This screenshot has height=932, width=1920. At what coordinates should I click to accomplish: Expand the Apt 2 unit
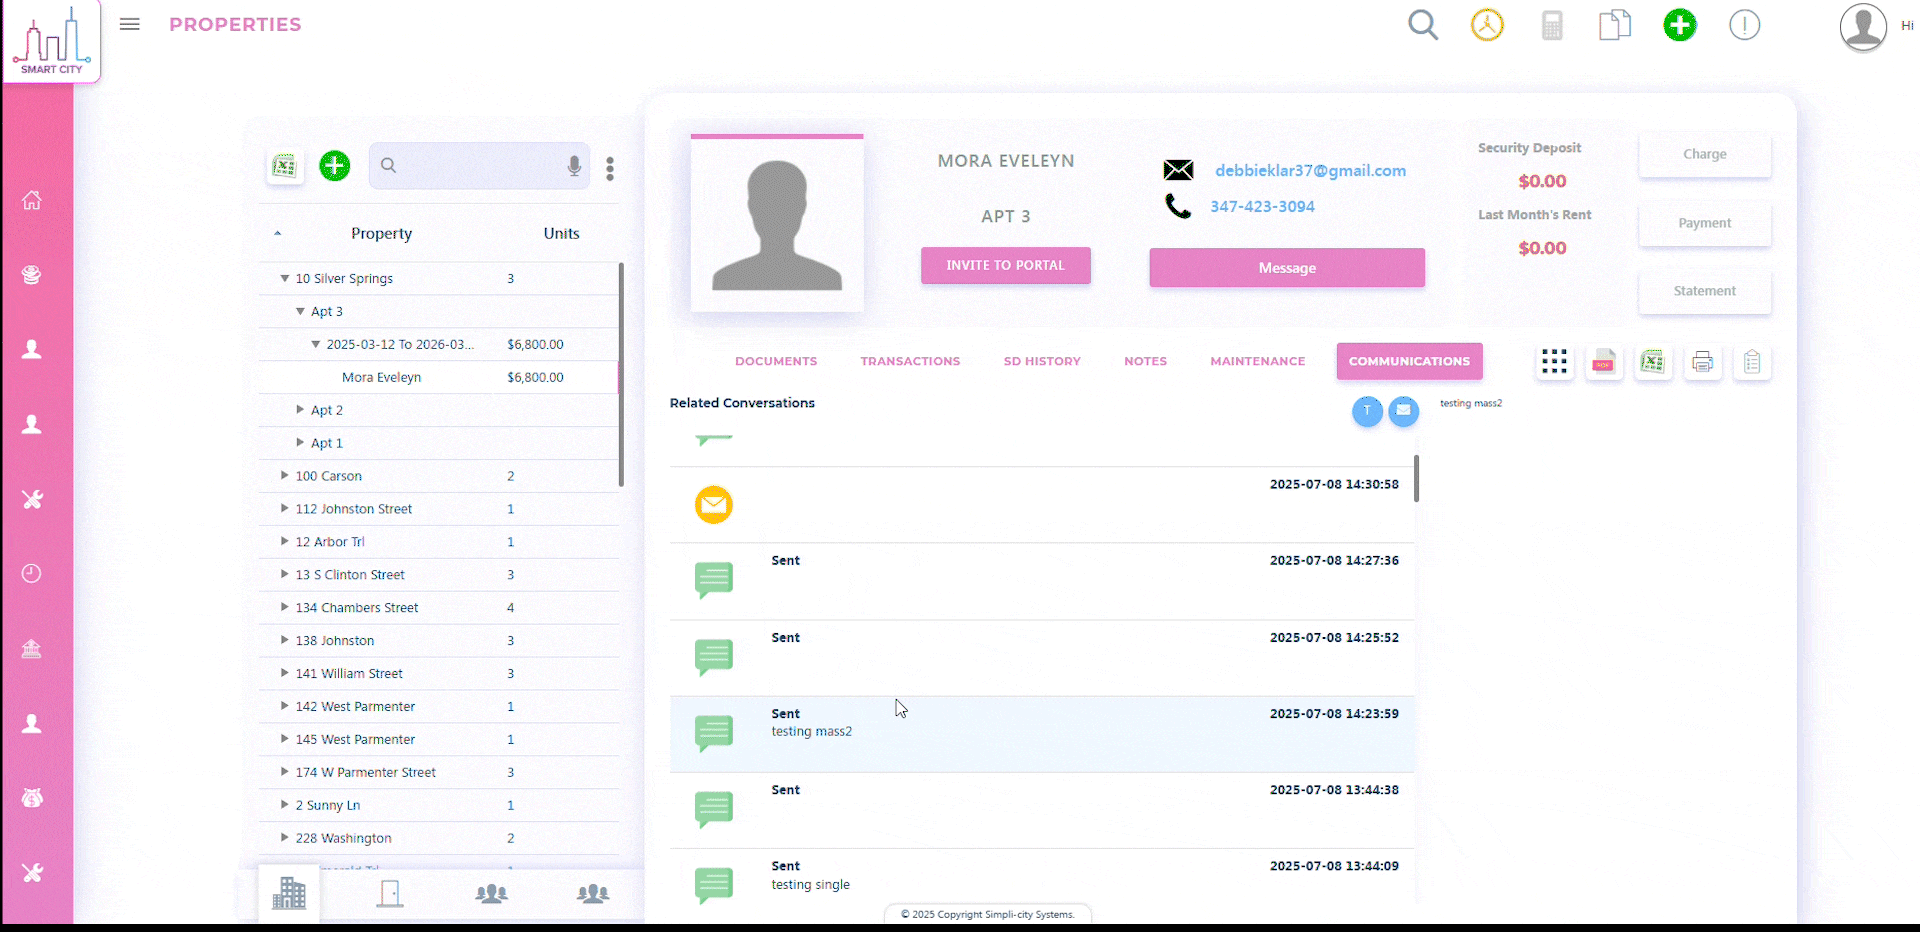(300, 410)
